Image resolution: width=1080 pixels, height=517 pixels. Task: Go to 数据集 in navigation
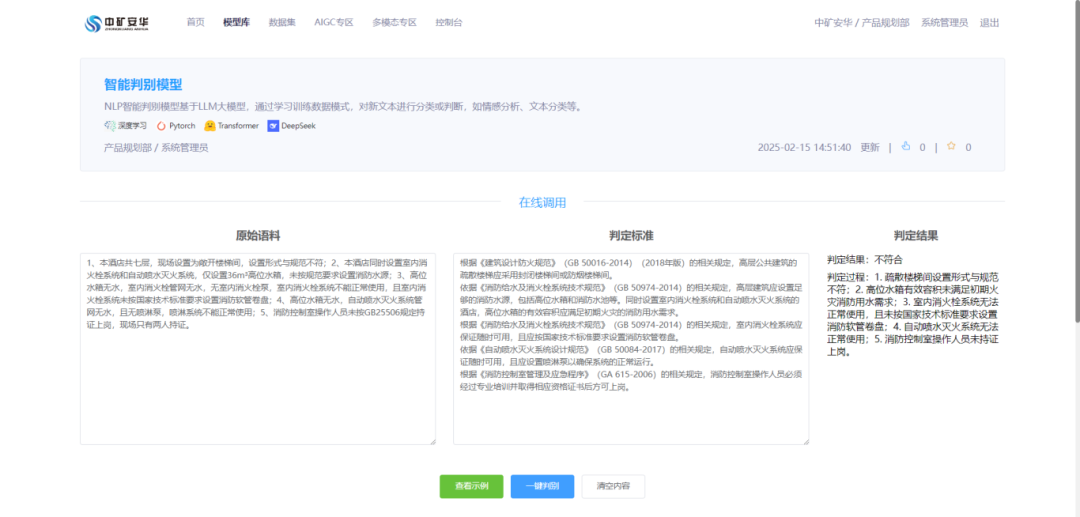282,22
